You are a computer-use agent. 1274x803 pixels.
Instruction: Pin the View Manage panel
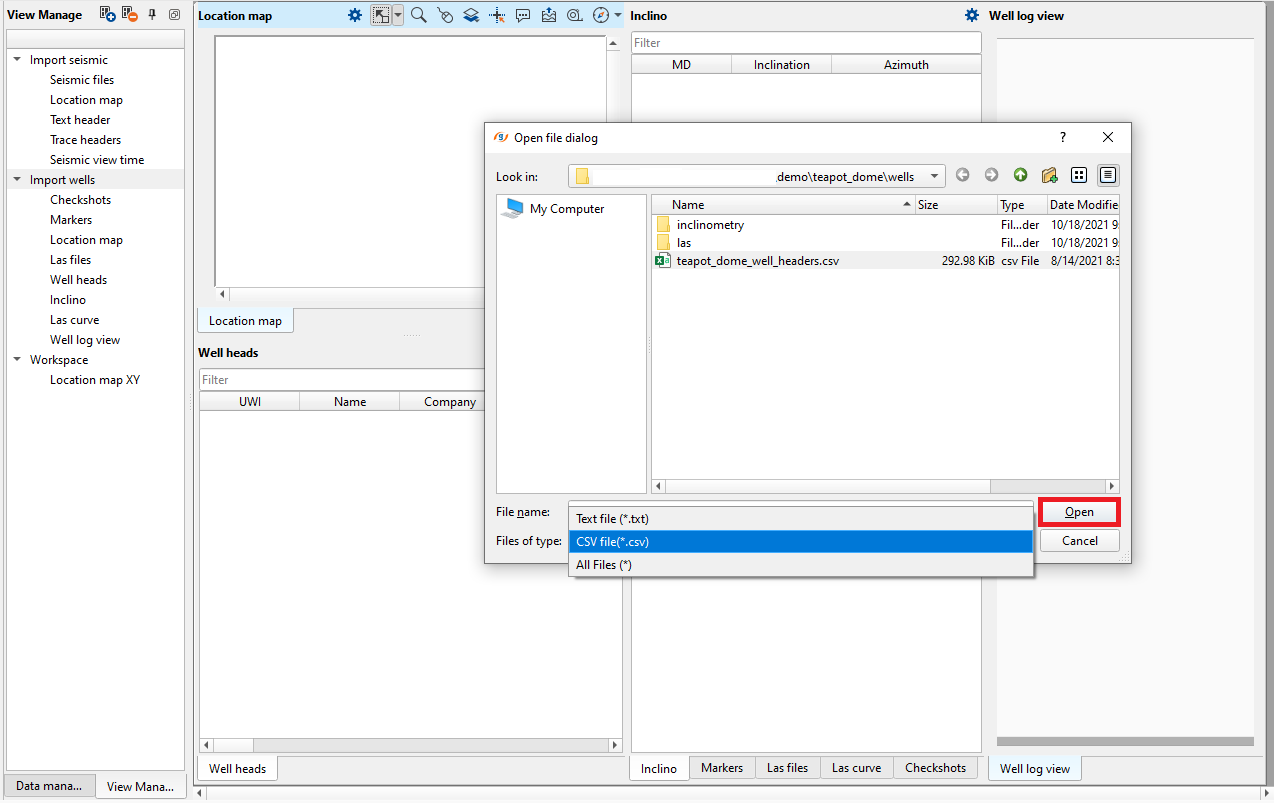(x=152, y=14)
